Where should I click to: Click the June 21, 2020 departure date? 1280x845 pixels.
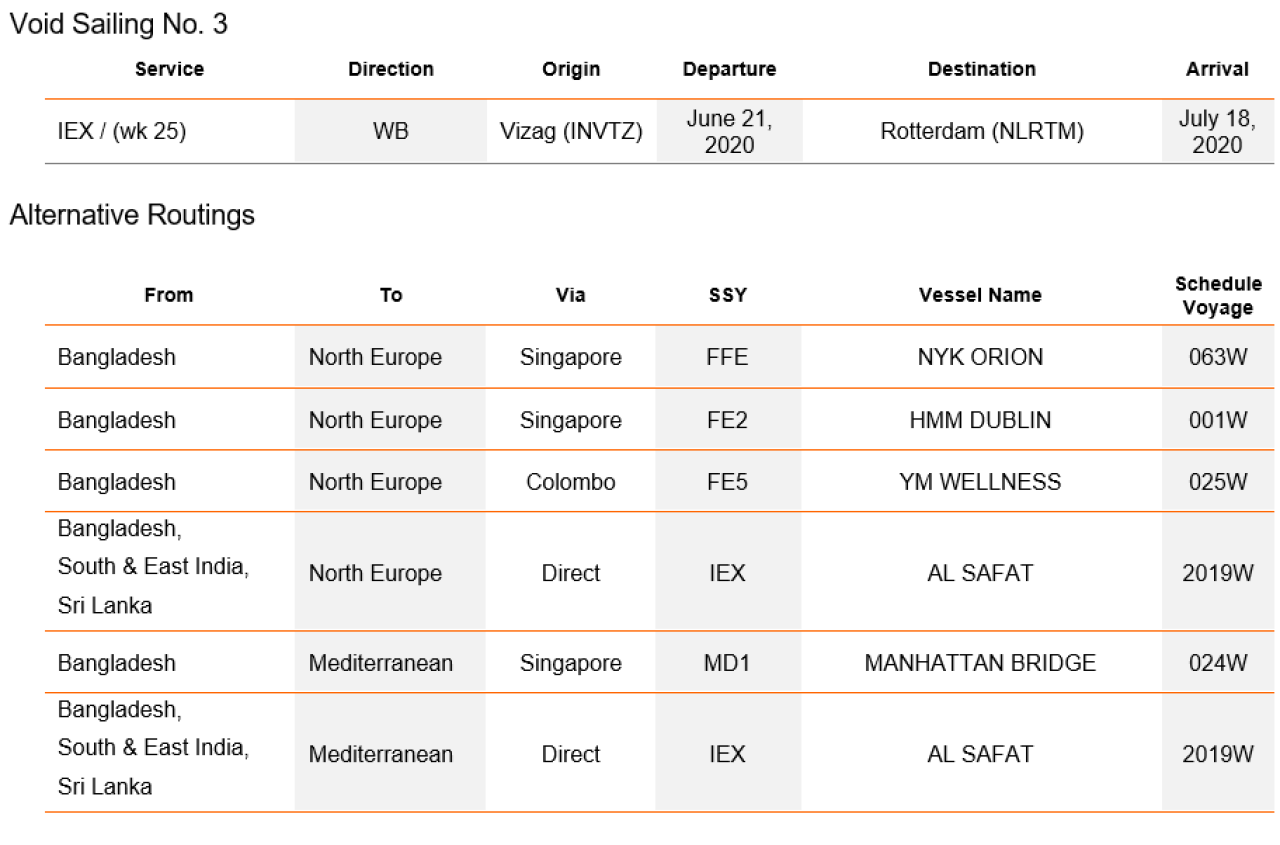[729, 132]
